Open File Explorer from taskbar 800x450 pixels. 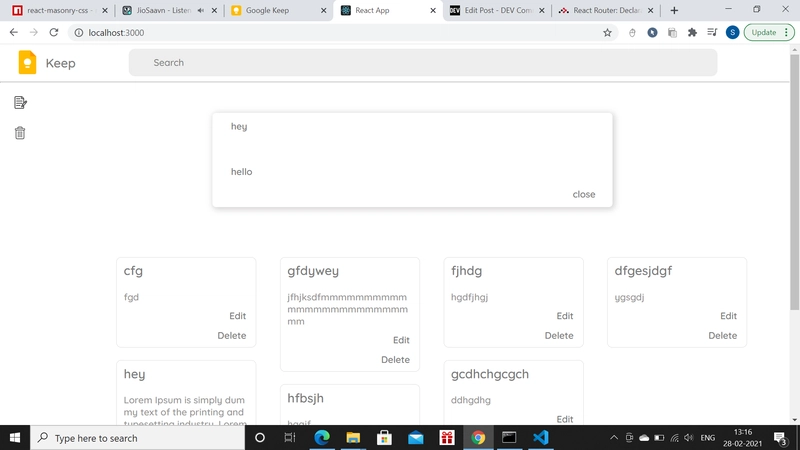[x=353, y=438]
